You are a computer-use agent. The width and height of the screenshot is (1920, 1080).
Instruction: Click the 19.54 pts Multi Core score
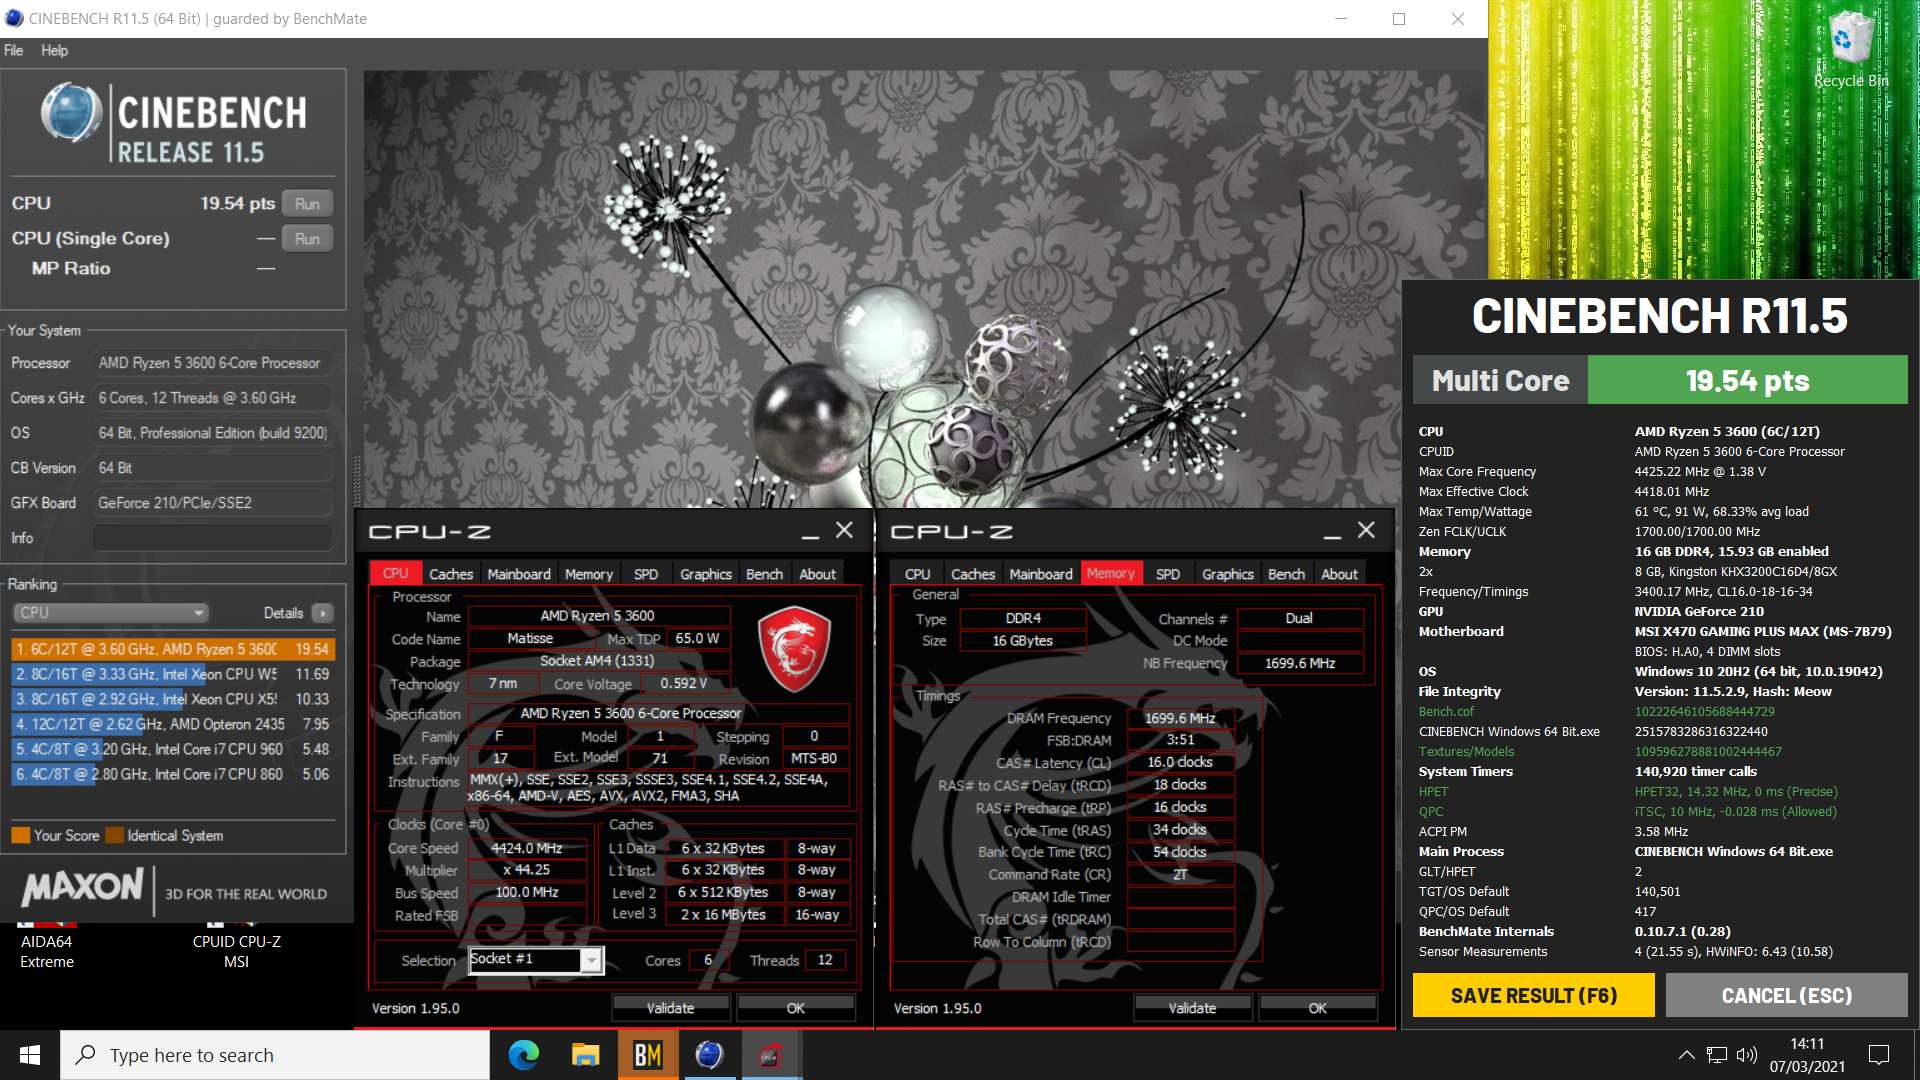pos(1747,381)
